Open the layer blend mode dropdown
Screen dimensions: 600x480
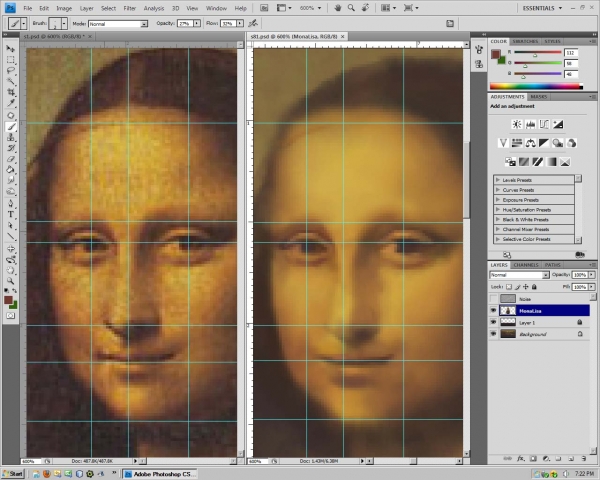(520, 275)
